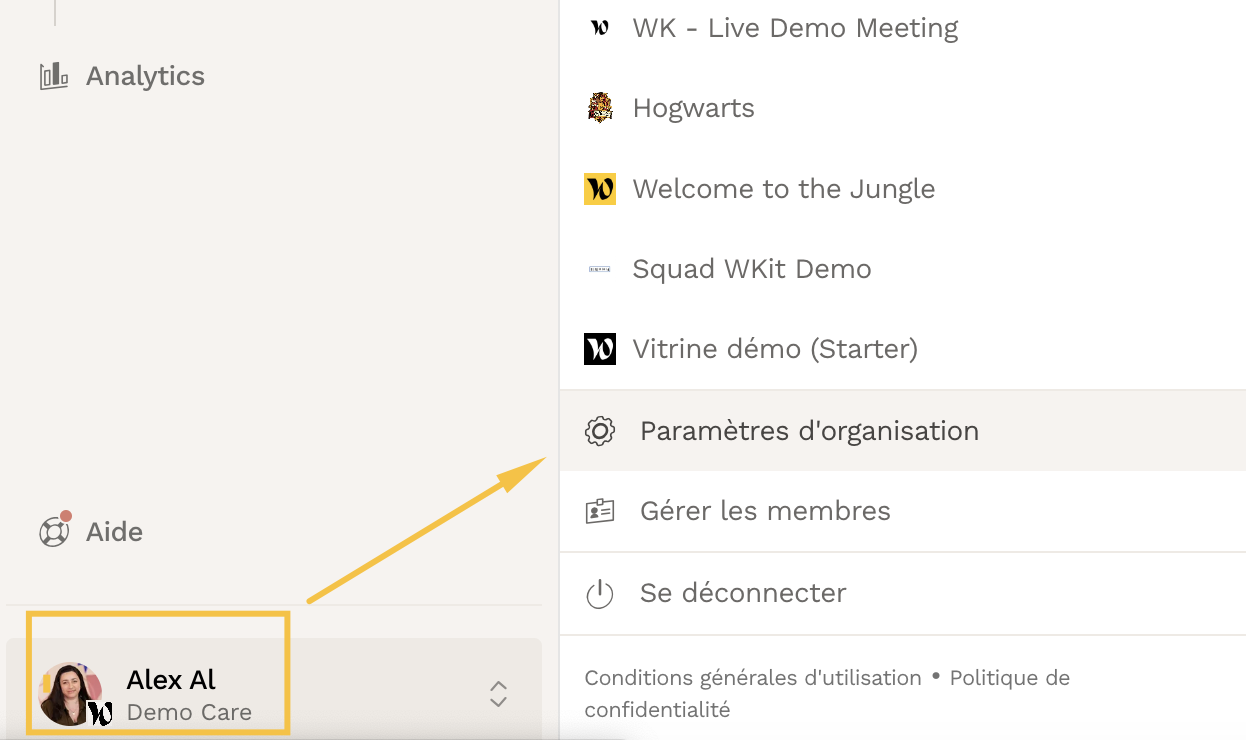Viewport: 1246px width, 740px height.
Task: Click the Hogwarts crest logo
Action: point(599,108)
